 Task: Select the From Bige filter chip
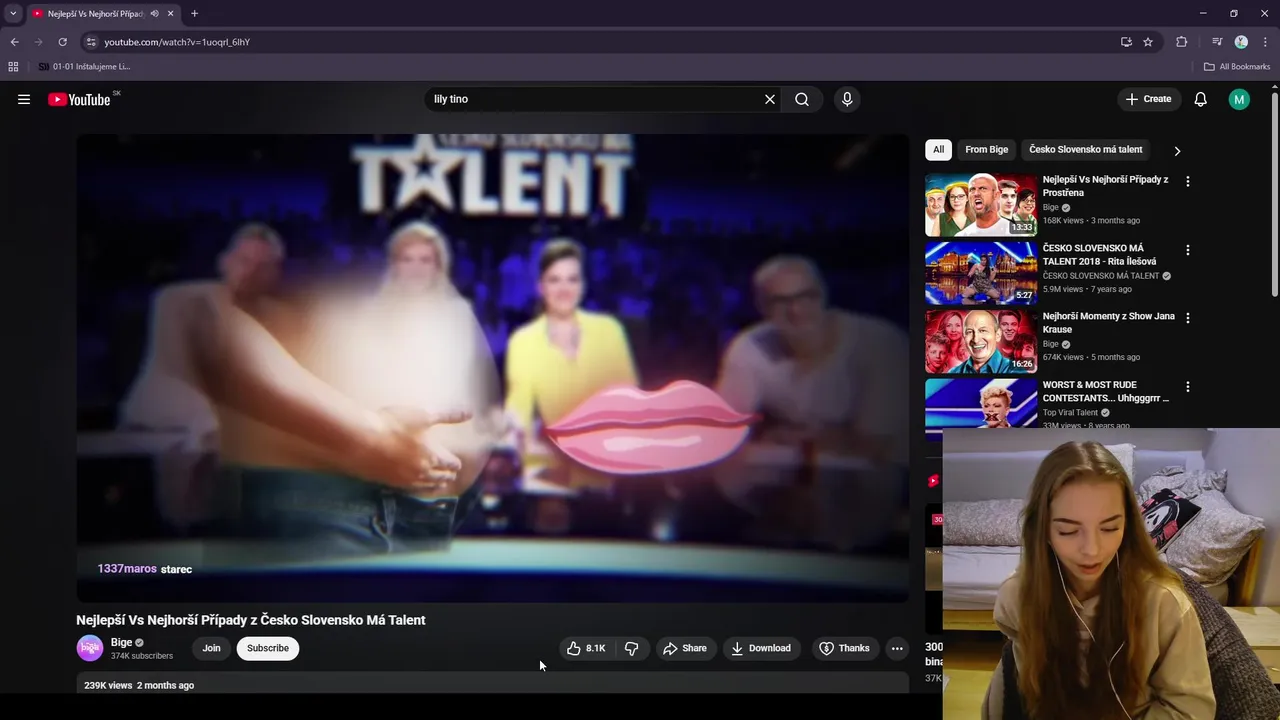click(x=986, y=150)
